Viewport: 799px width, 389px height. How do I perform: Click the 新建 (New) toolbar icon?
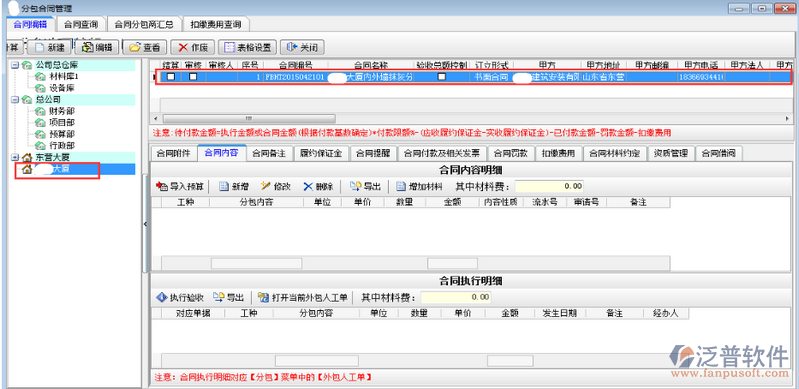pos(38,47)
